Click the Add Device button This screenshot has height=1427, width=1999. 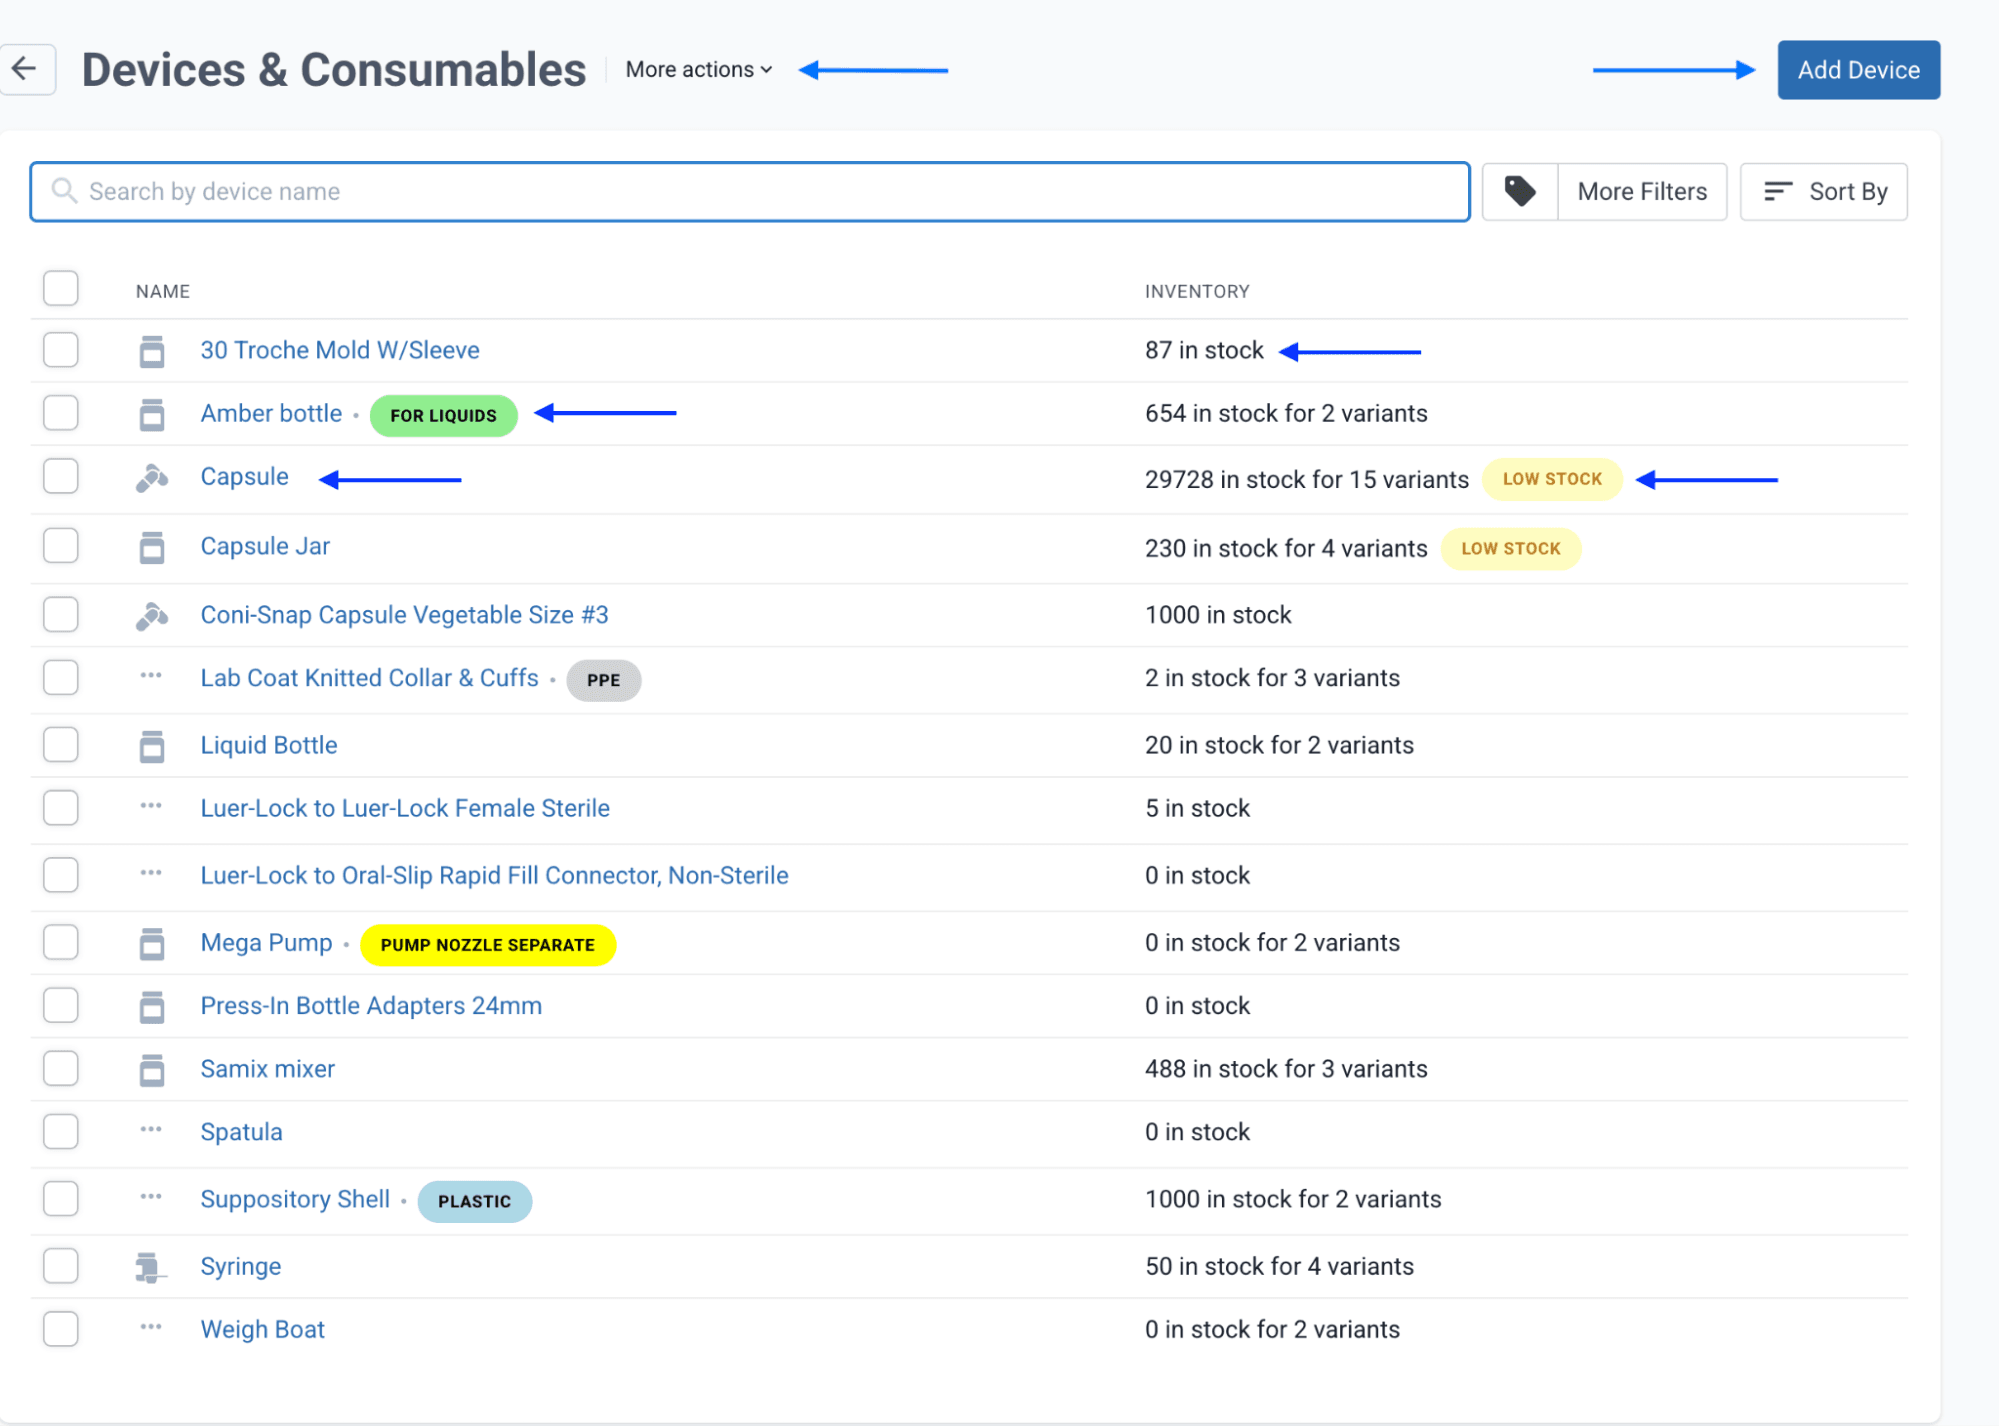(1858, 70)
